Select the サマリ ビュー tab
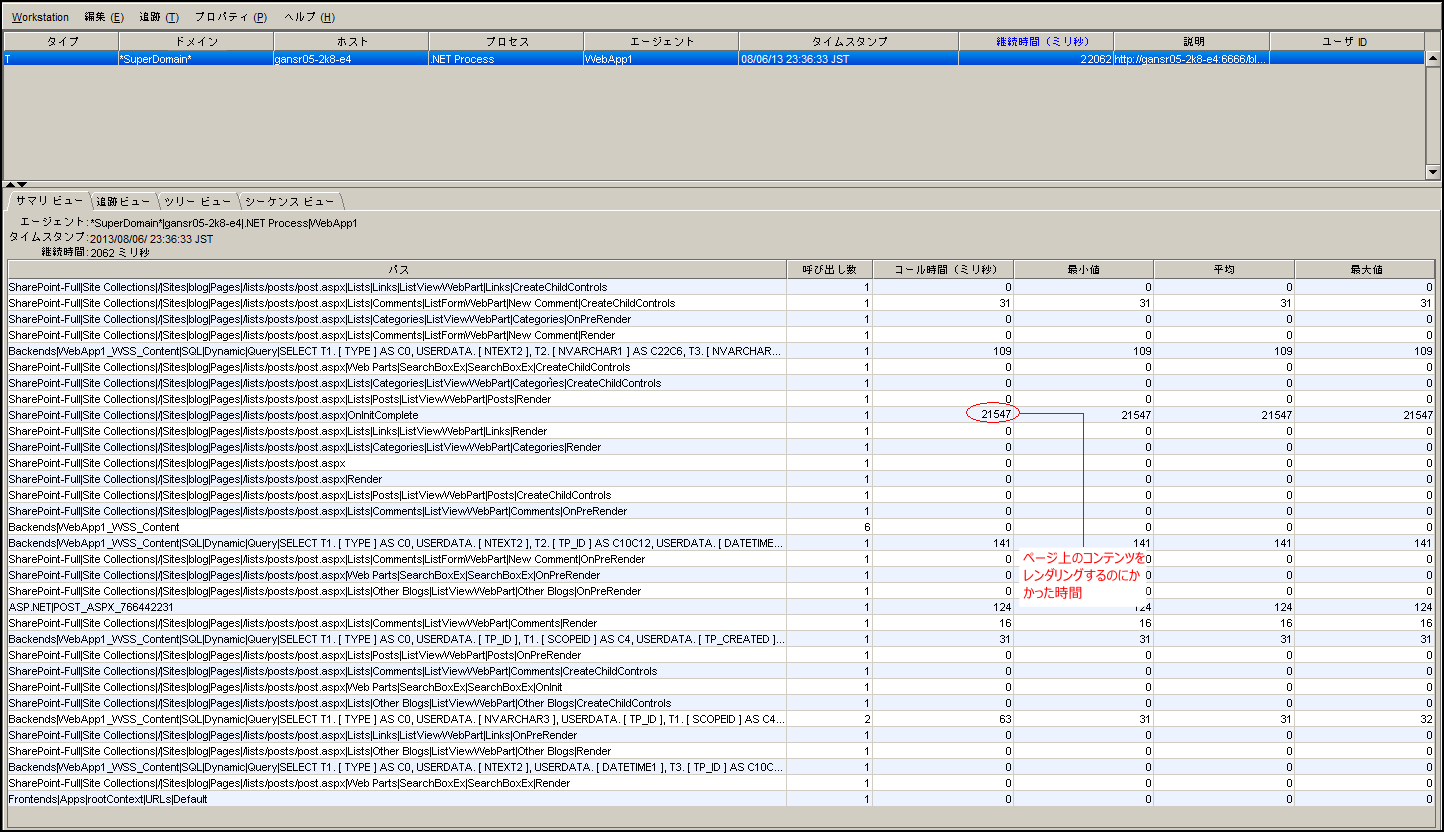The image size is (1444, 832). [x=49, y=201]
